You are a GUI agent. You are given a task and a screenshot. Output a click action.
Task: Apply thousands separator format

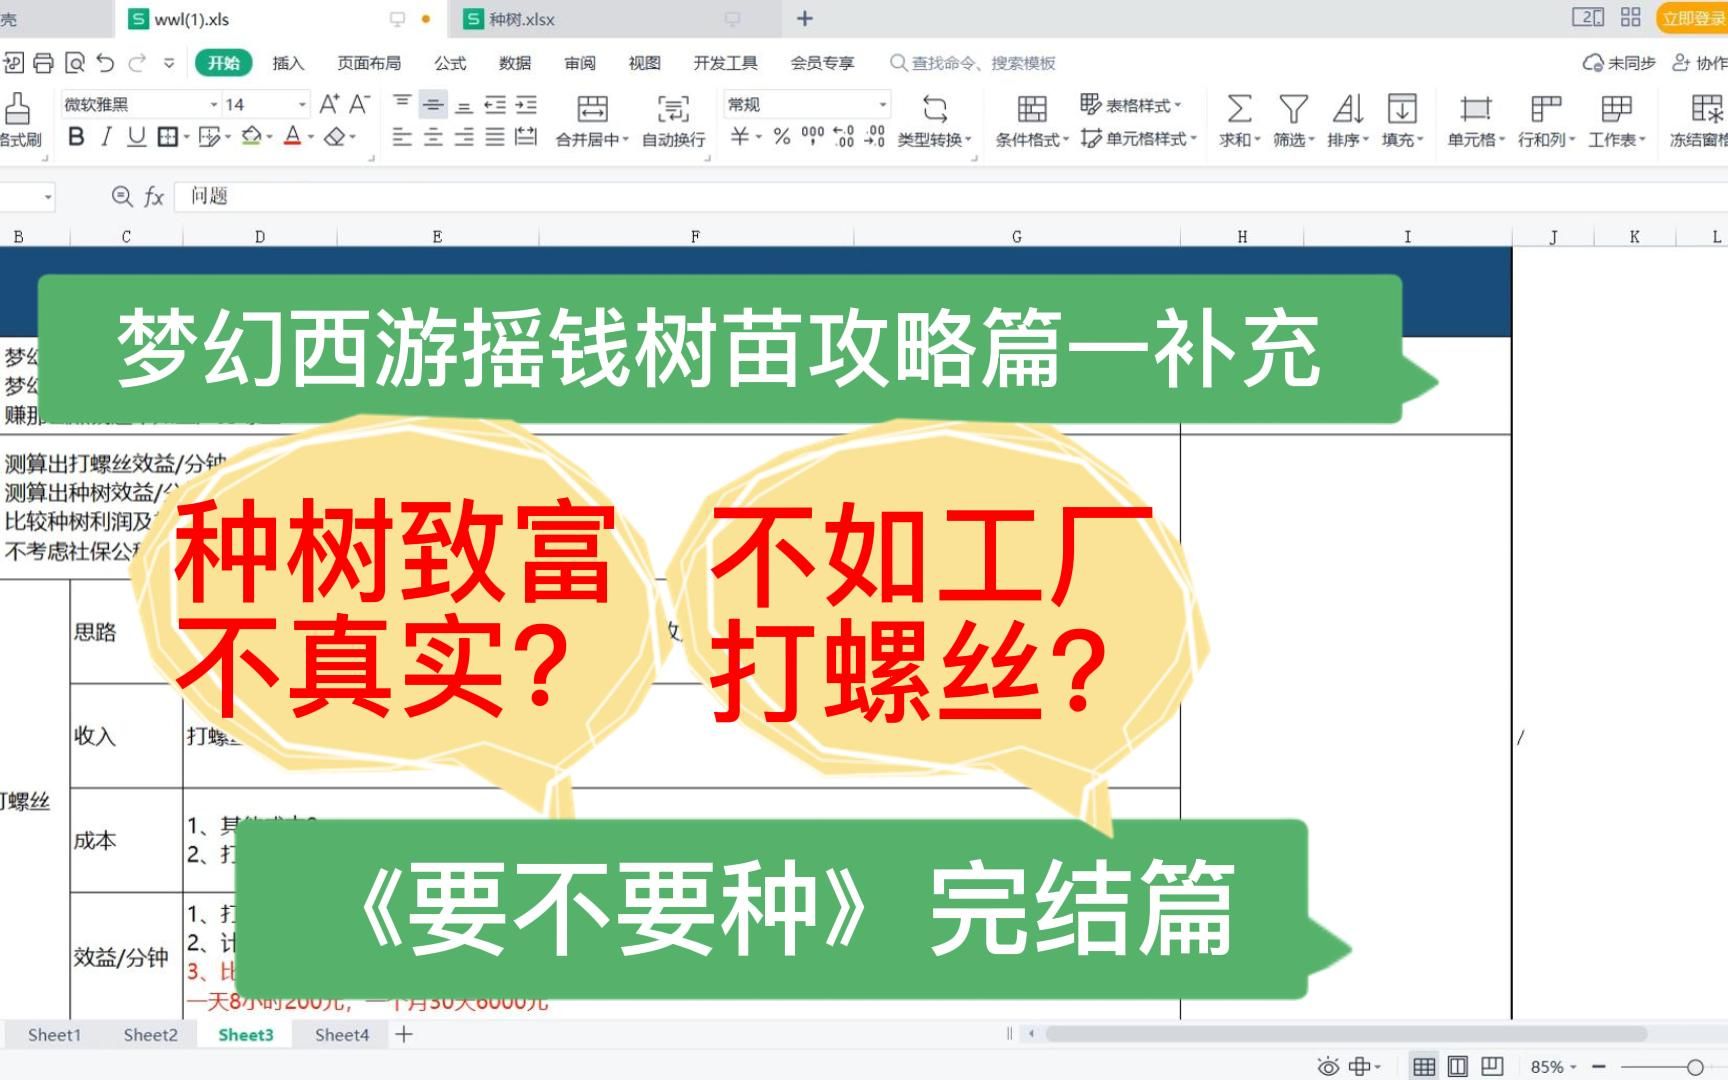point(813,136)
